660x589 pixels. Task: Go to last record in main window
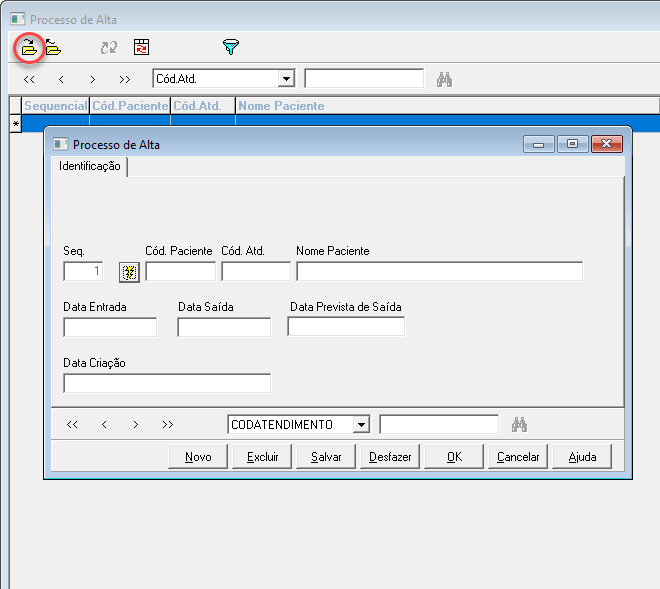pos(125,79)
